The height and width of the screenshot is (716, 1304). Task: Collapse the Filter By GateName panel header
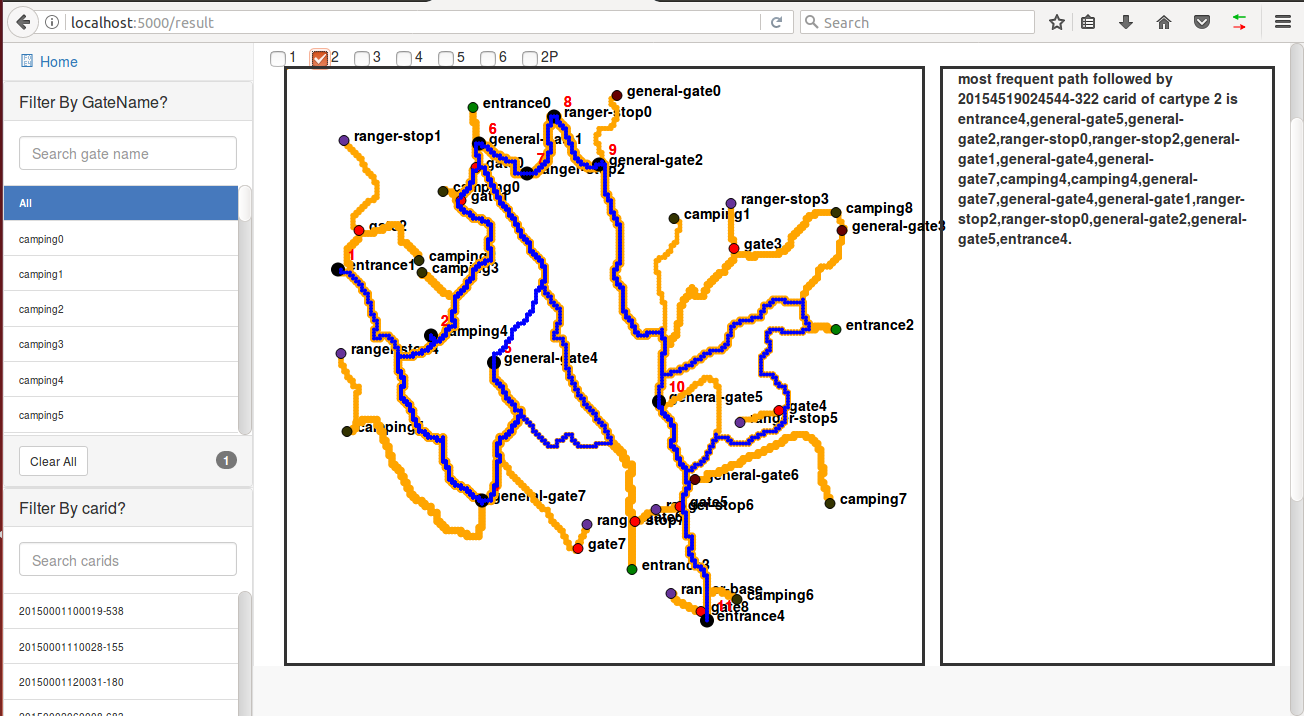(x=127, y=102)
